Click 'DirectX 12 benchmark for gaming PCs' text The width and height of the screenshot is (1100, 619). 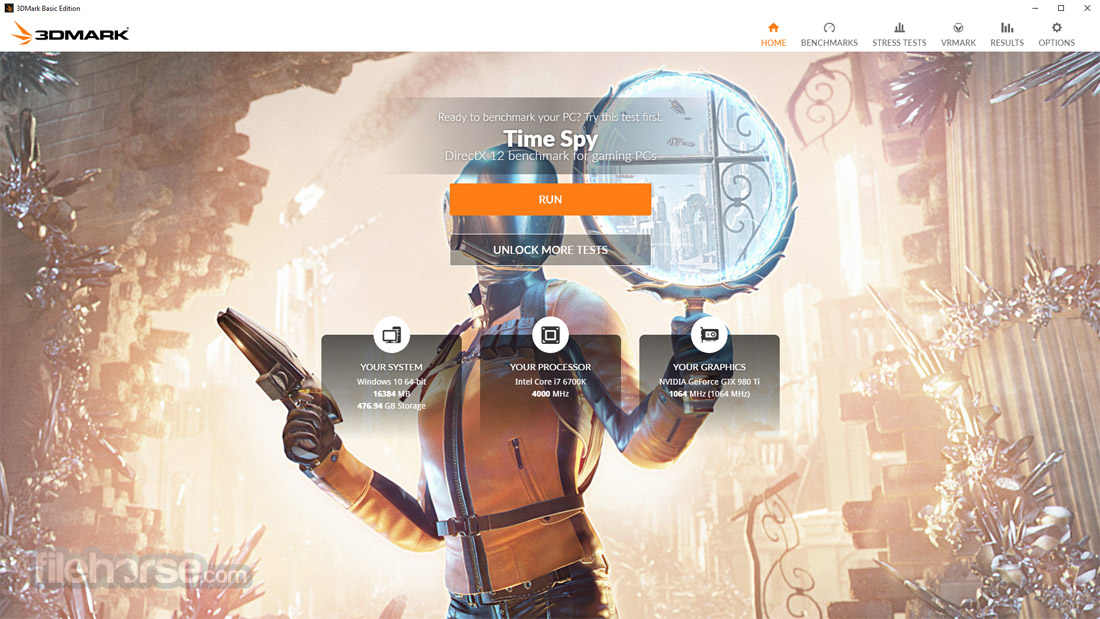tap(551, 156)
